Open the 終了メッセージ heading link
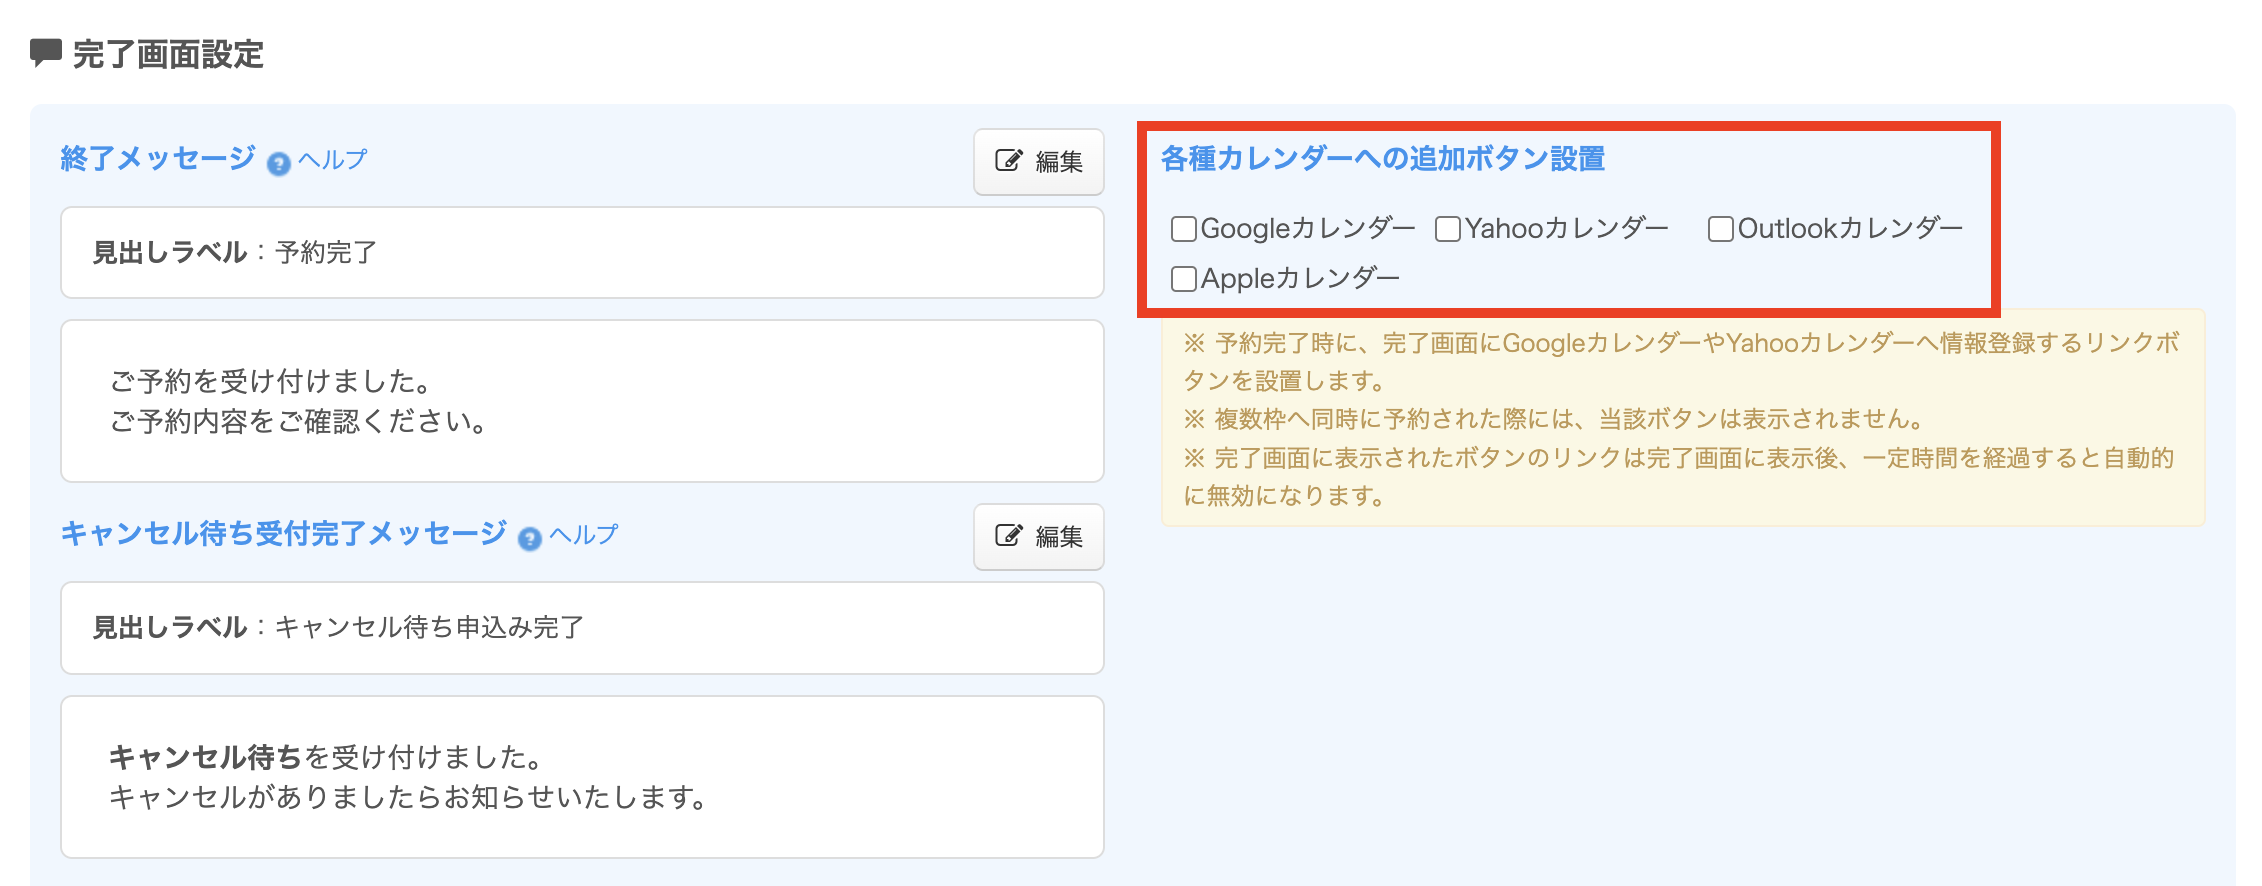The height and width of the screenshot is (886, 2262). click(x=158, y=158)
